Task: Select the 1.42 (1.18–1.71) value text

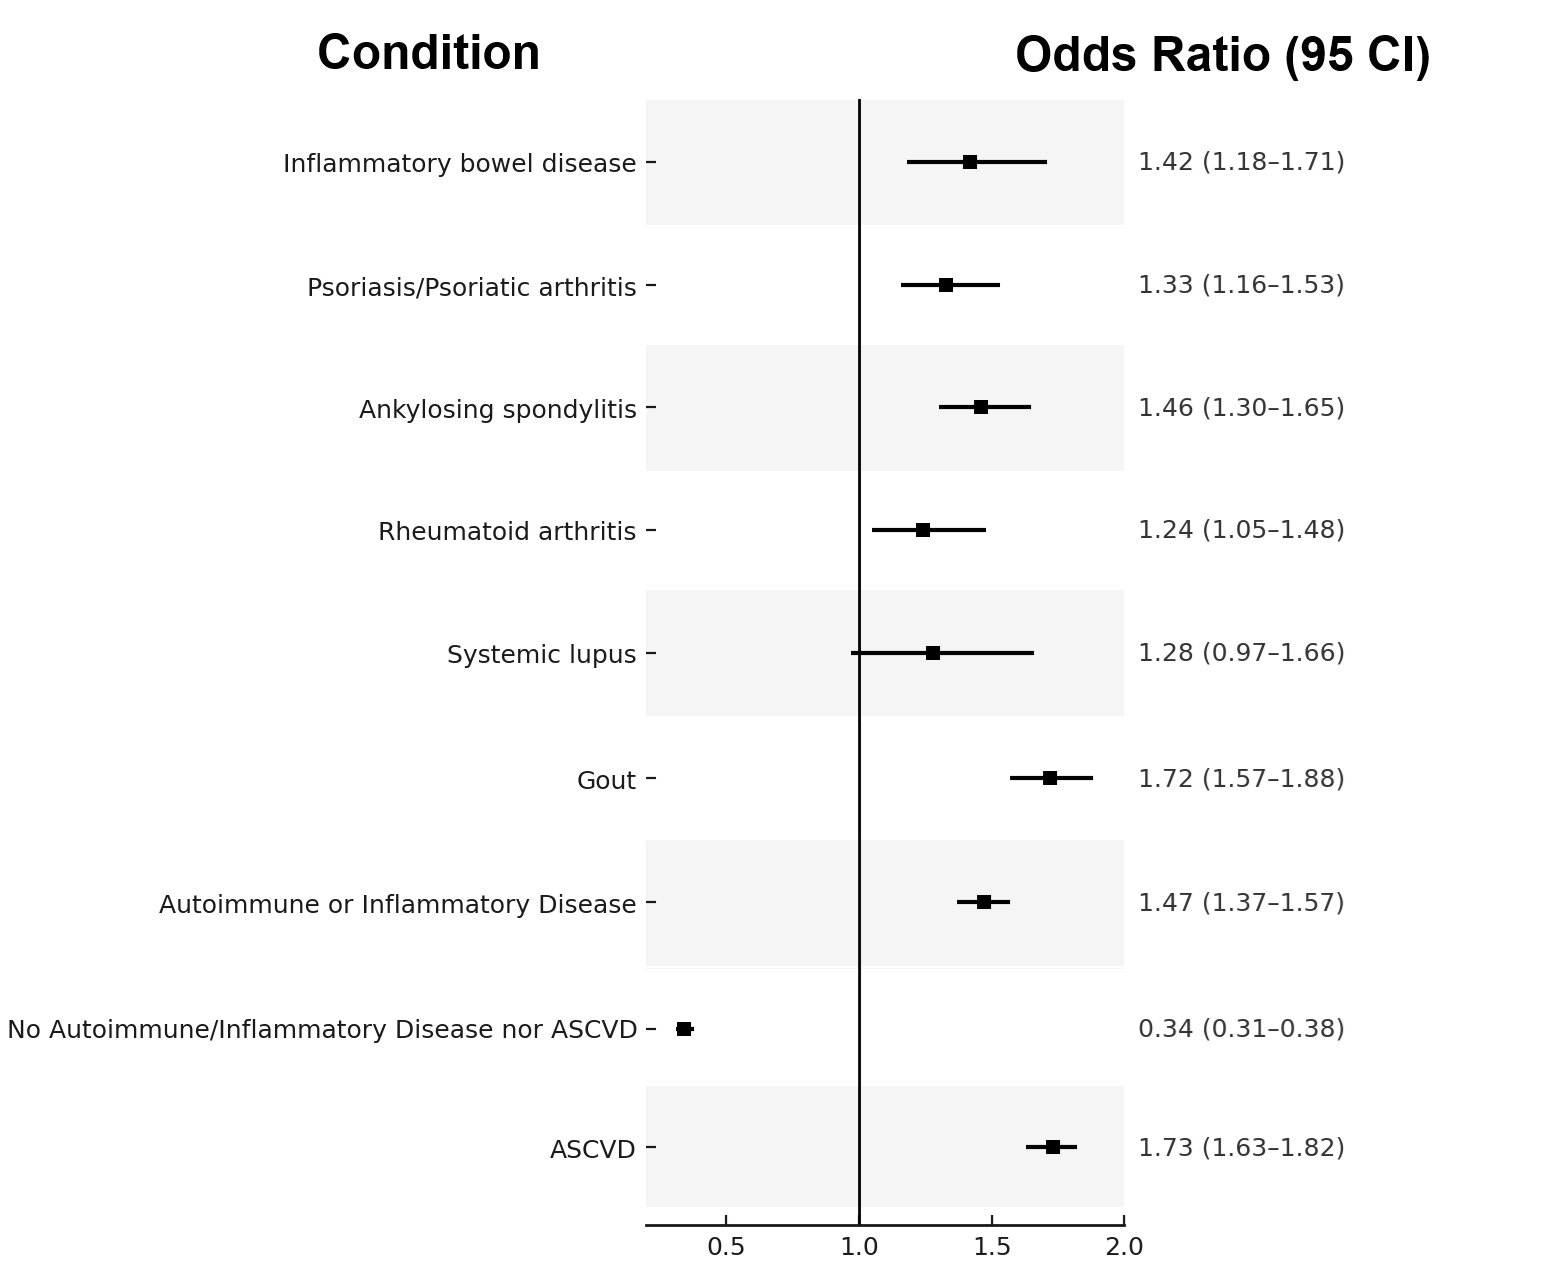Action: pos(1241,162)
